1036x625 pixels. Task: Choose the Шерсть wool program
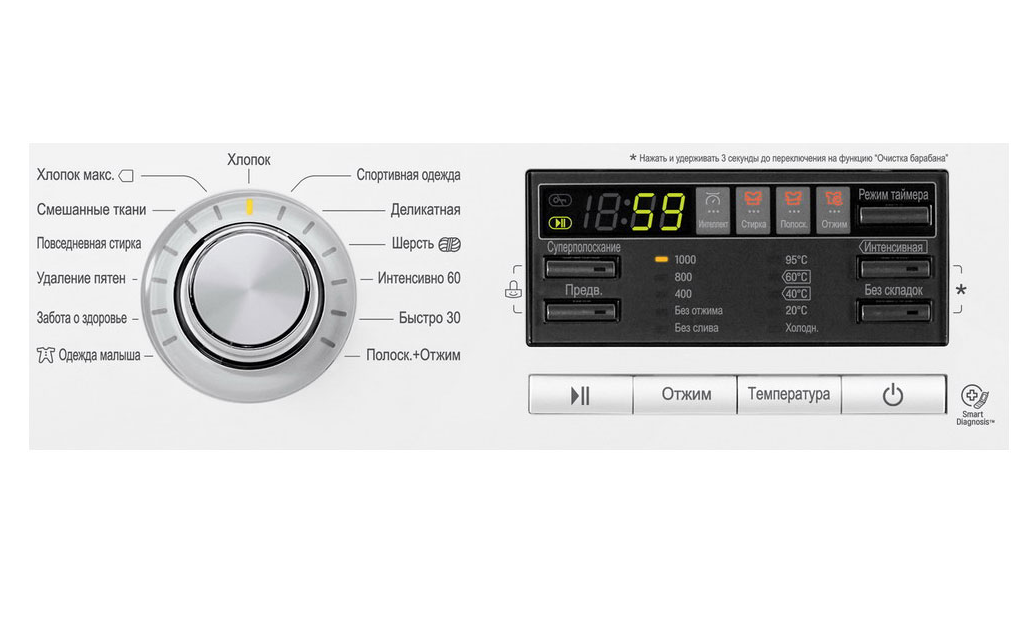click(413, 243)
